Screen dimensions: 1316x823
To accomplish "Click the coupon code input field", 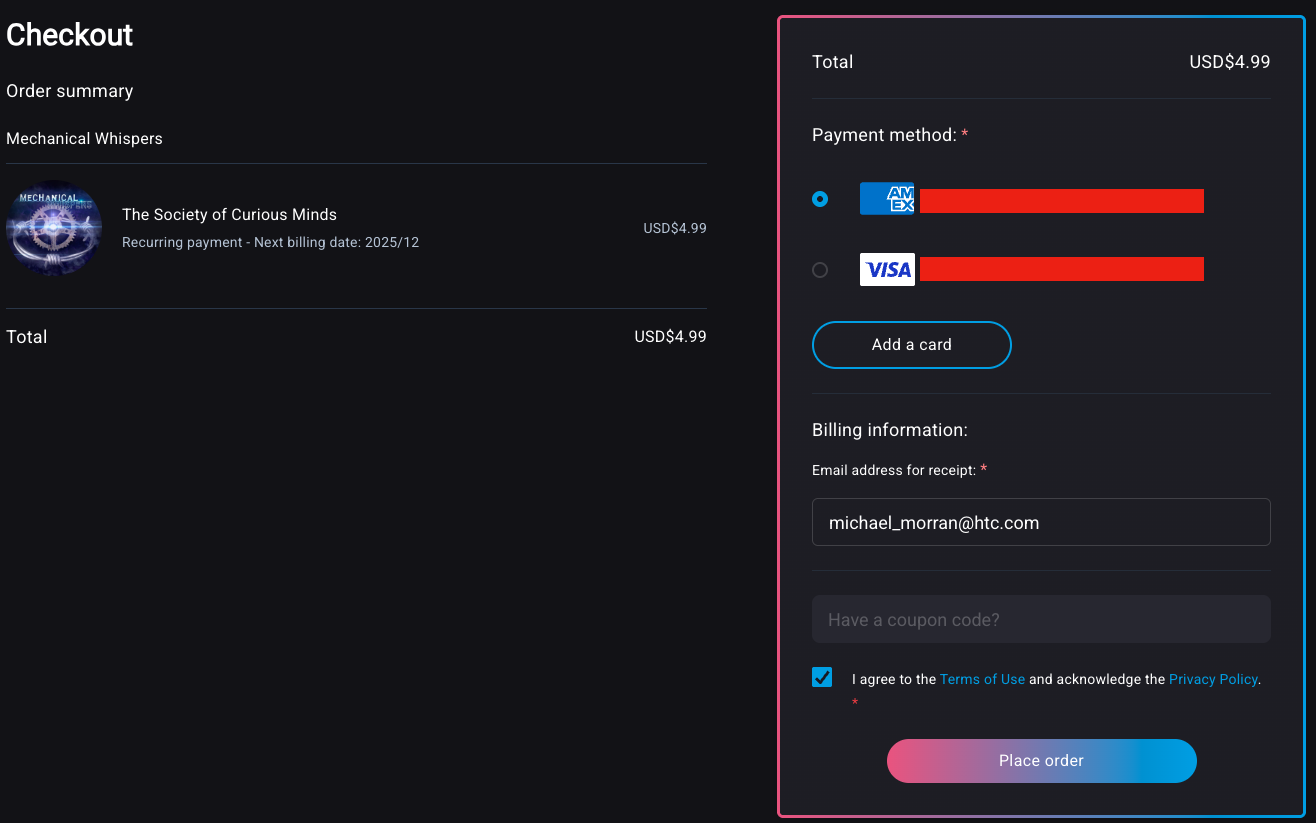I will point(1041,620).
